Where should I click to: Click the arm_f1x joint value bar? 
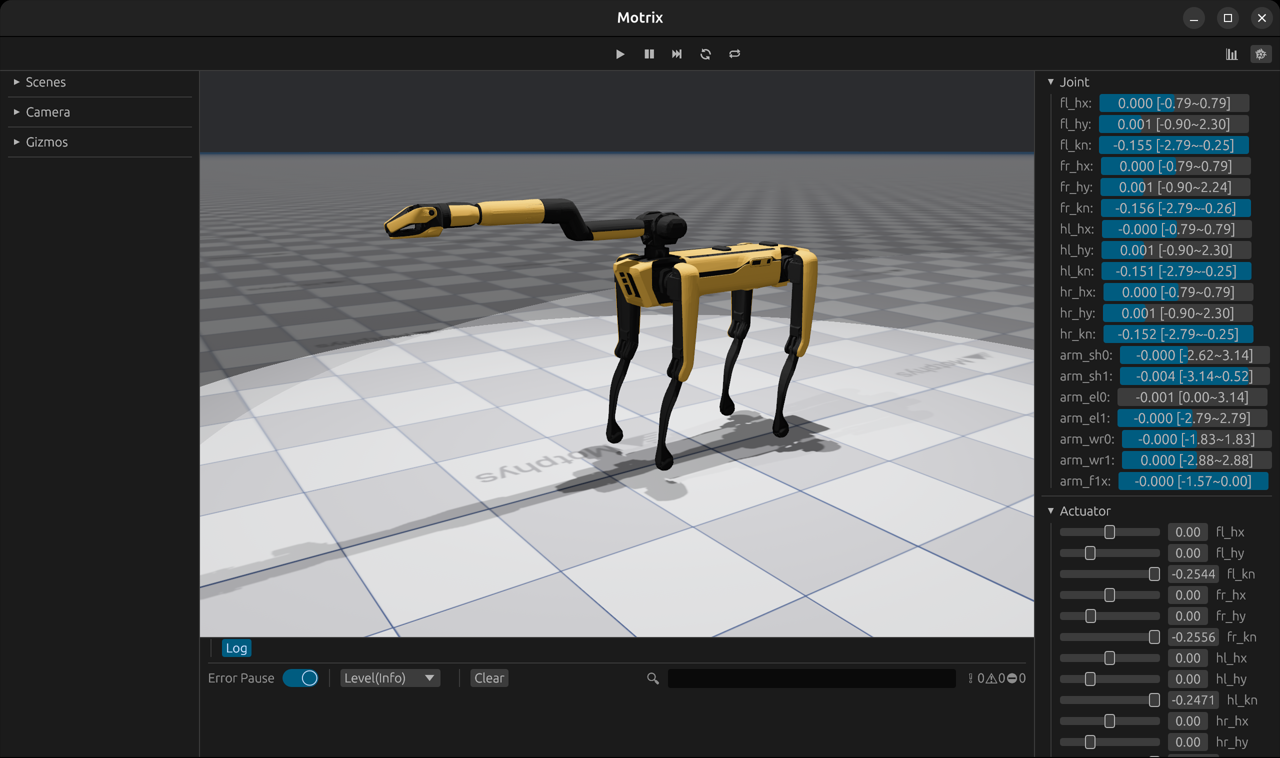1193,481
